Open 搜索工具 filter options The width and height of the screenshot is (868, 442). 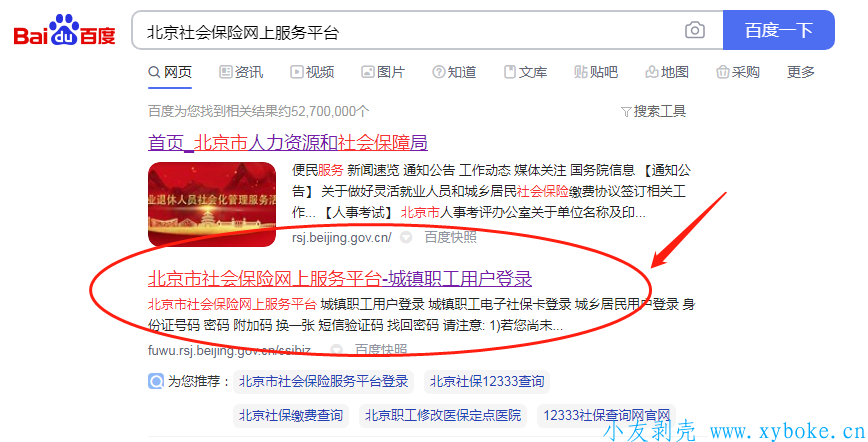[x=653, y=111]
